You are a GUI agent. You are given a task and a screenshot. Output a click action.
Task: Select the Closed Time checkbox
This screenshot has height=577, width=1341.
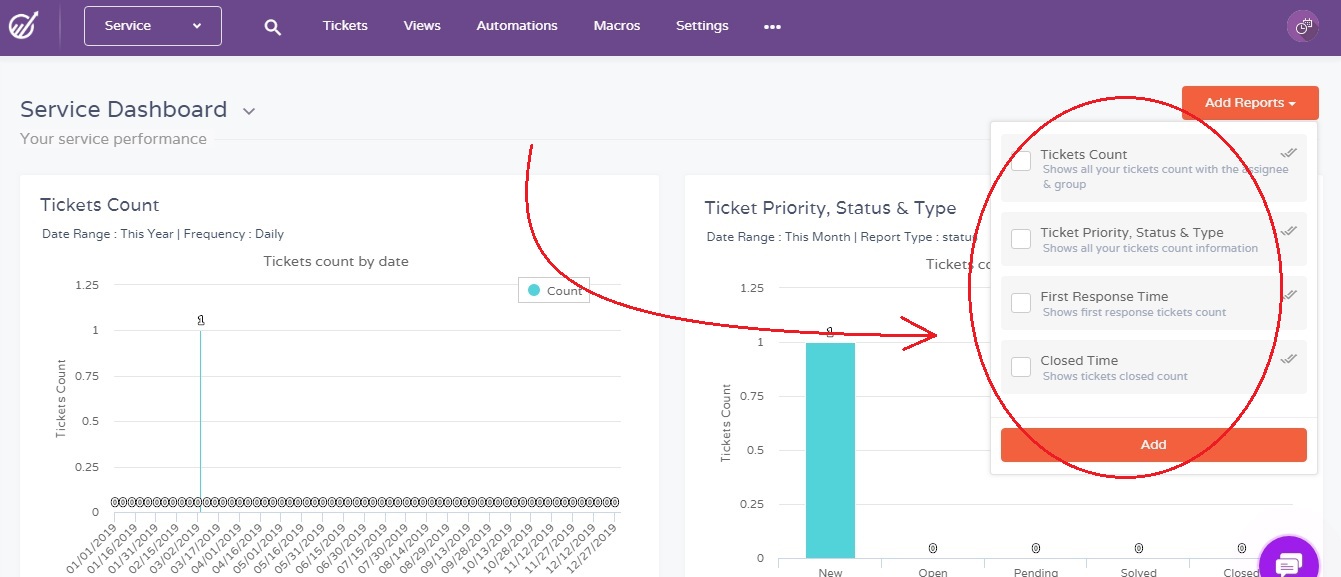(x=1021, y=367)
